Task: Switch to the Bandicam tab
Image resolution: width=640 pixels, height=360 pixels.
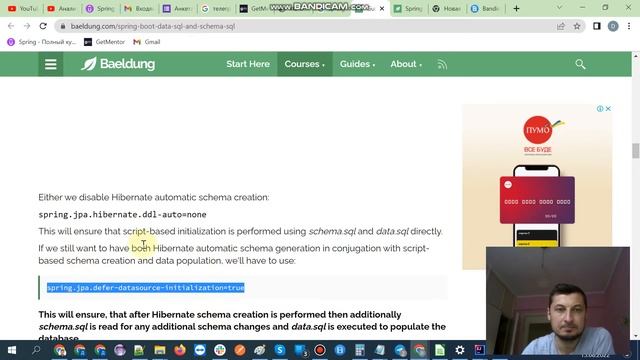Action: click(485, 9)
